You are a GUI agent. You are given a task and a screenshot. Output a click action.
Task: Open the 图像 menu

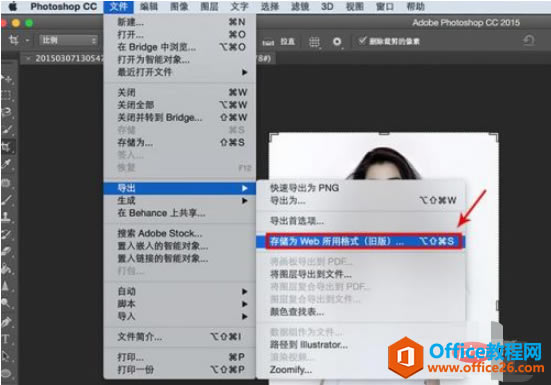point(179,6)
